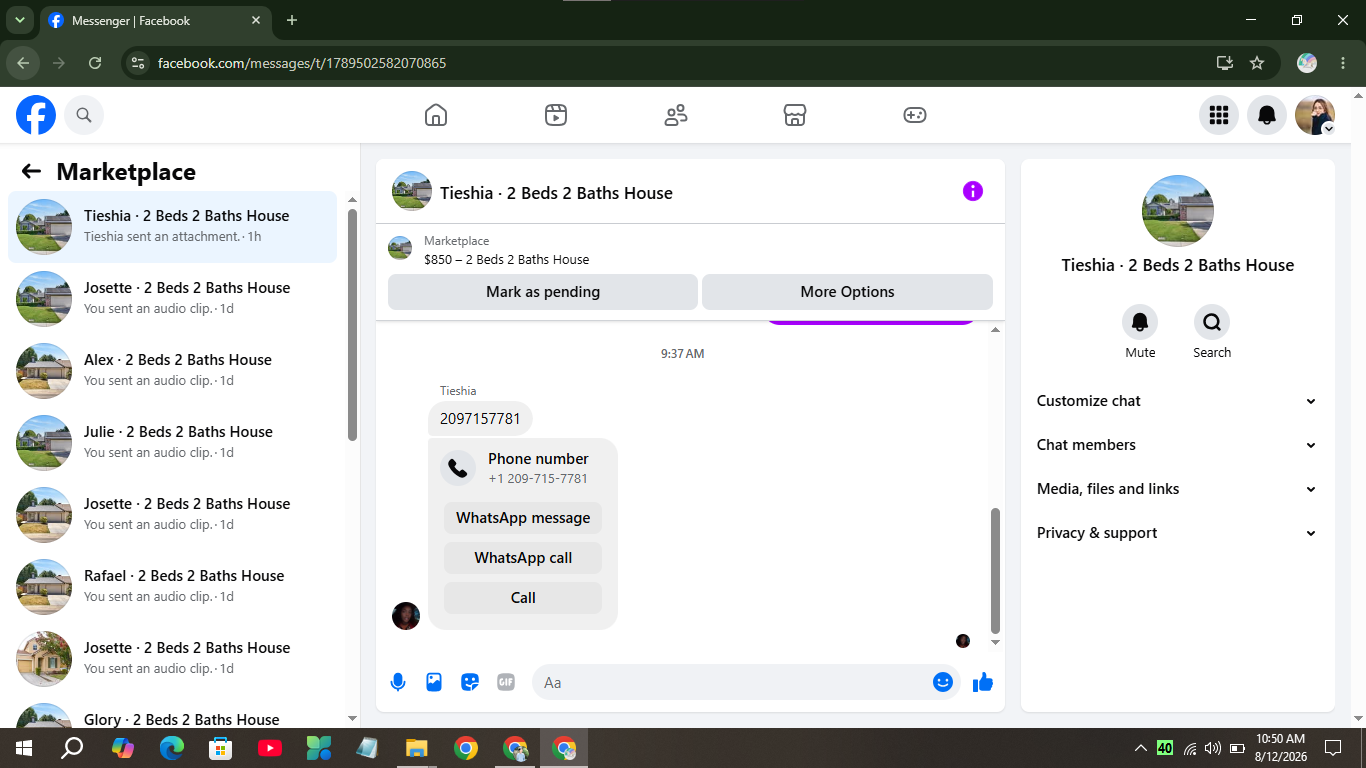
Task: Show hidden system tray icons
Action: [x=1140, y=747]
